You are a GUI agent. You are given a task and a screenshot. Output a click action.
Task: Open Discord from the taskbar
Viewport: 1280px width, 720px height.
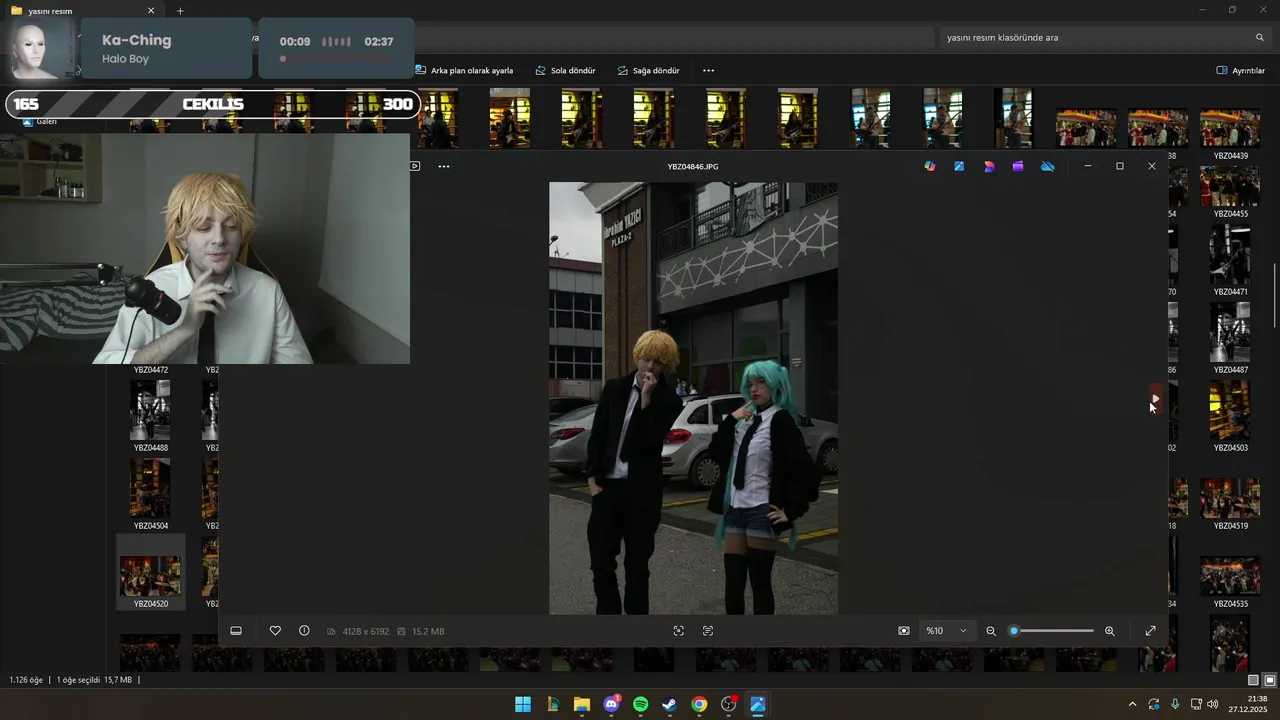(611, 704)
